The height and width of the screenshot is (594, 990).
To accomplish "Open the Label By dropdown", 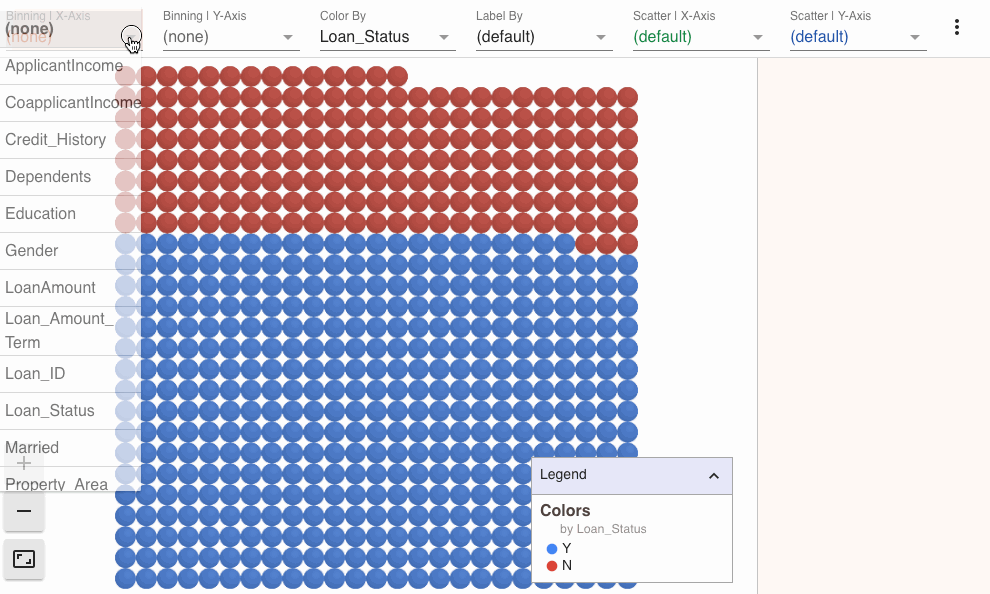I will 544,37.
